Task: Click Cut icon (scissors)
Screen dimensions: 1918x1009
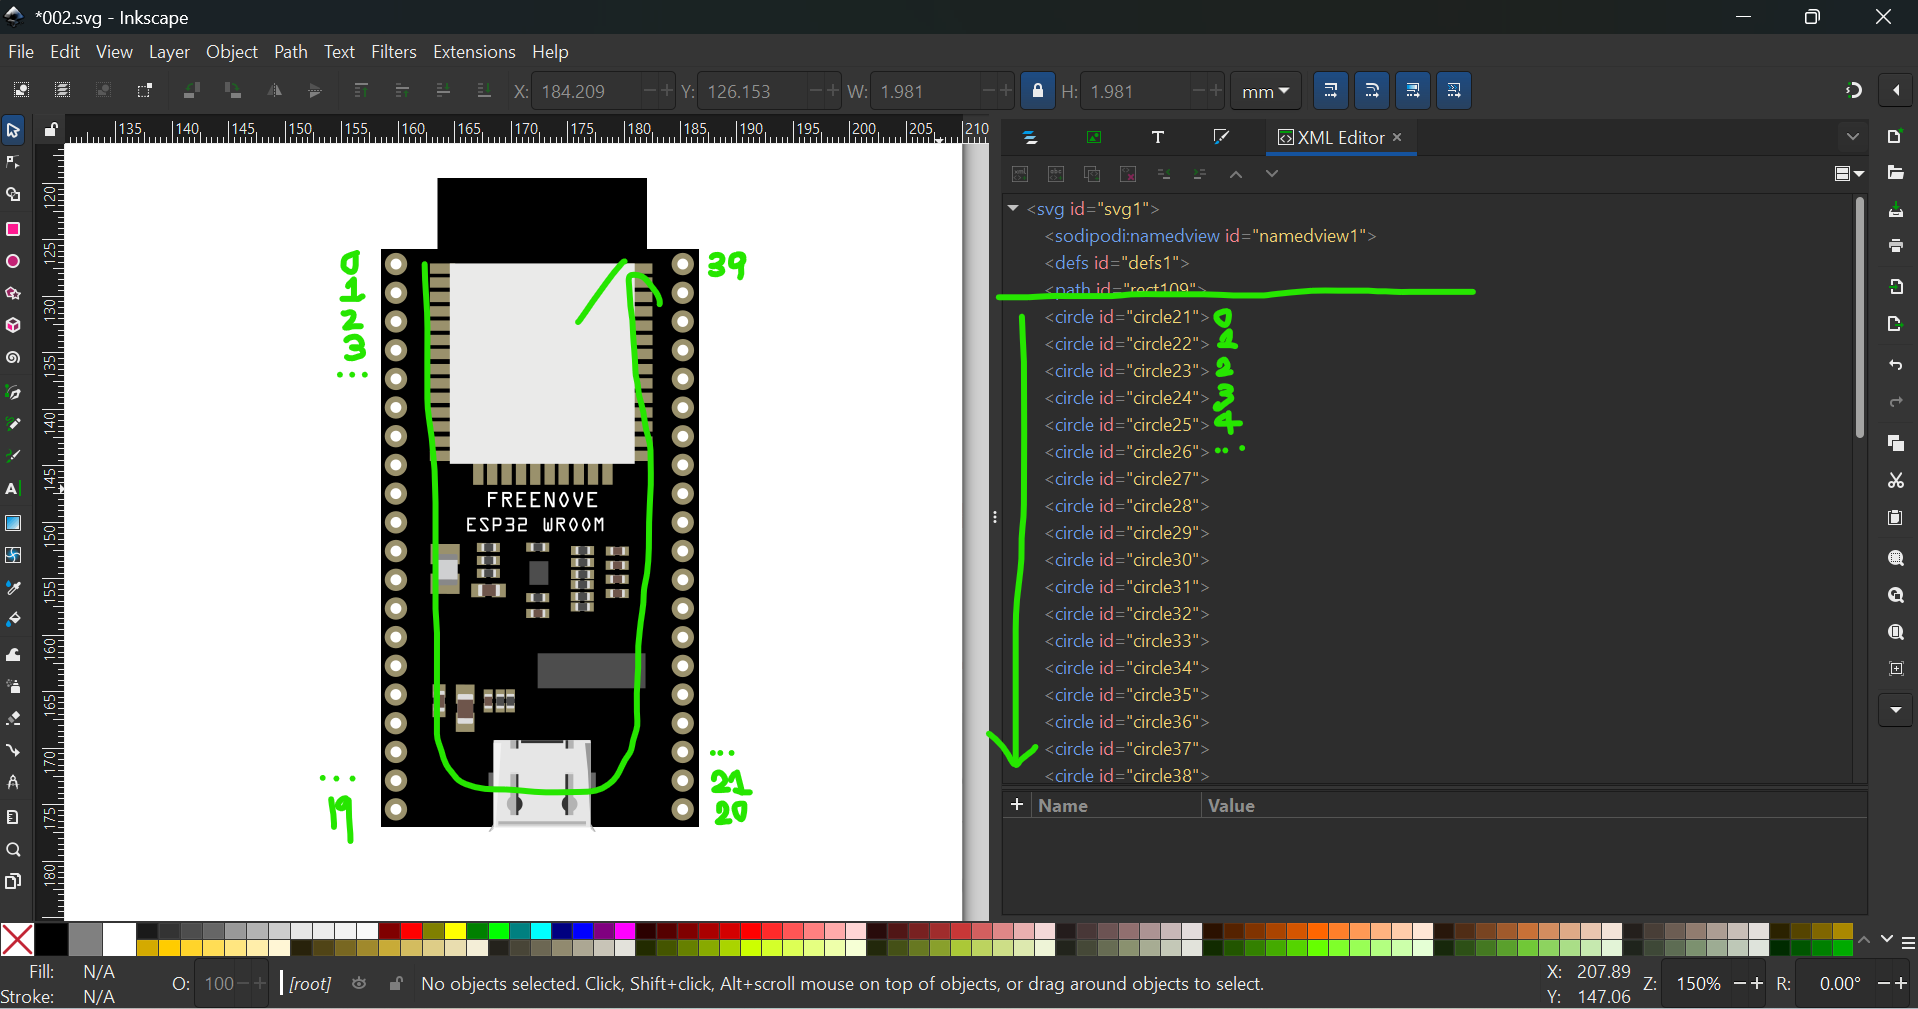Action: coord(1896,481)
